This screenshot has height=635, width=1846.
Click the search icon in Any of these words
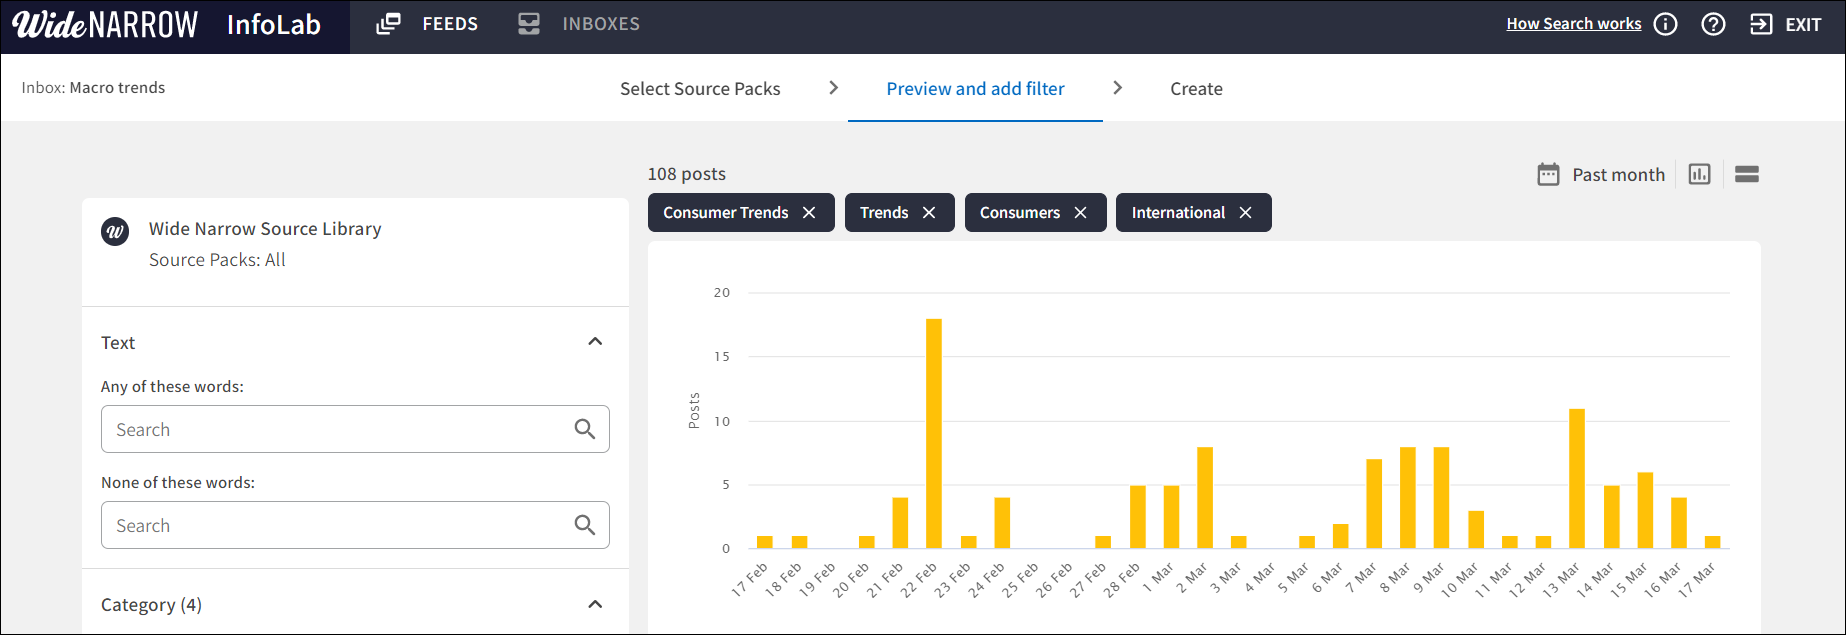click(x=585, y=429)
